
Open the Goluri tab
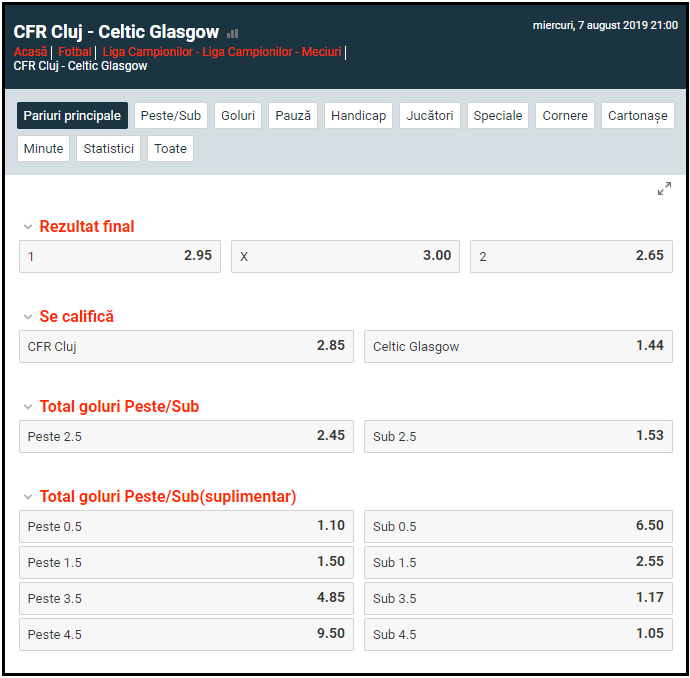click(x=238, y=116)
